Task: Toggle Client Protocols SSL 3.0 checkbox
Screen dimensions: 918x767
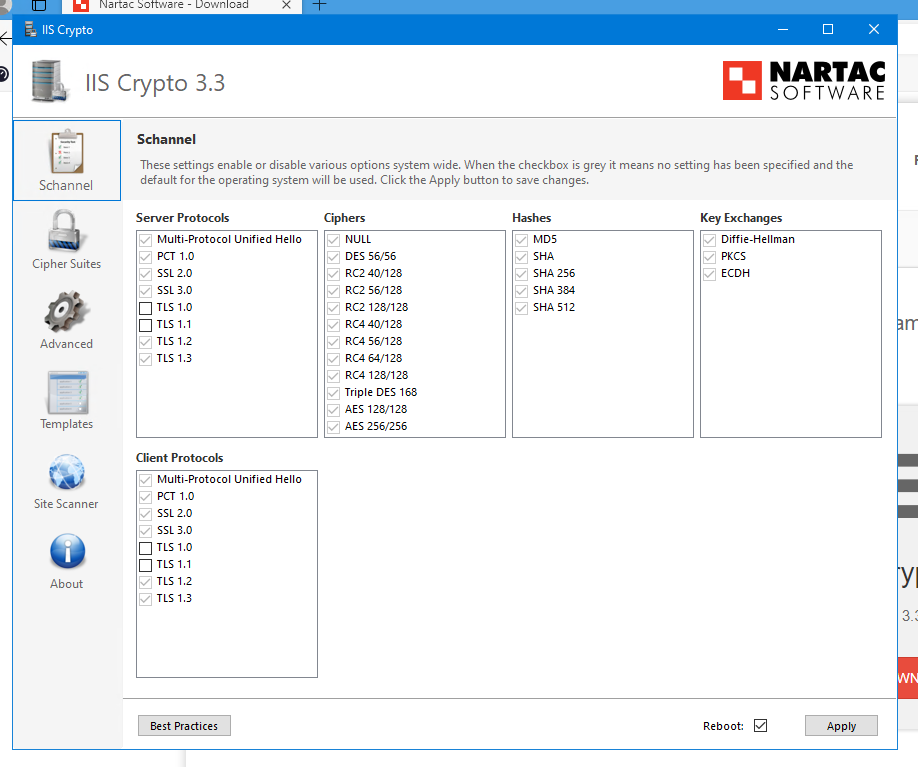Action: click(146, 531)
